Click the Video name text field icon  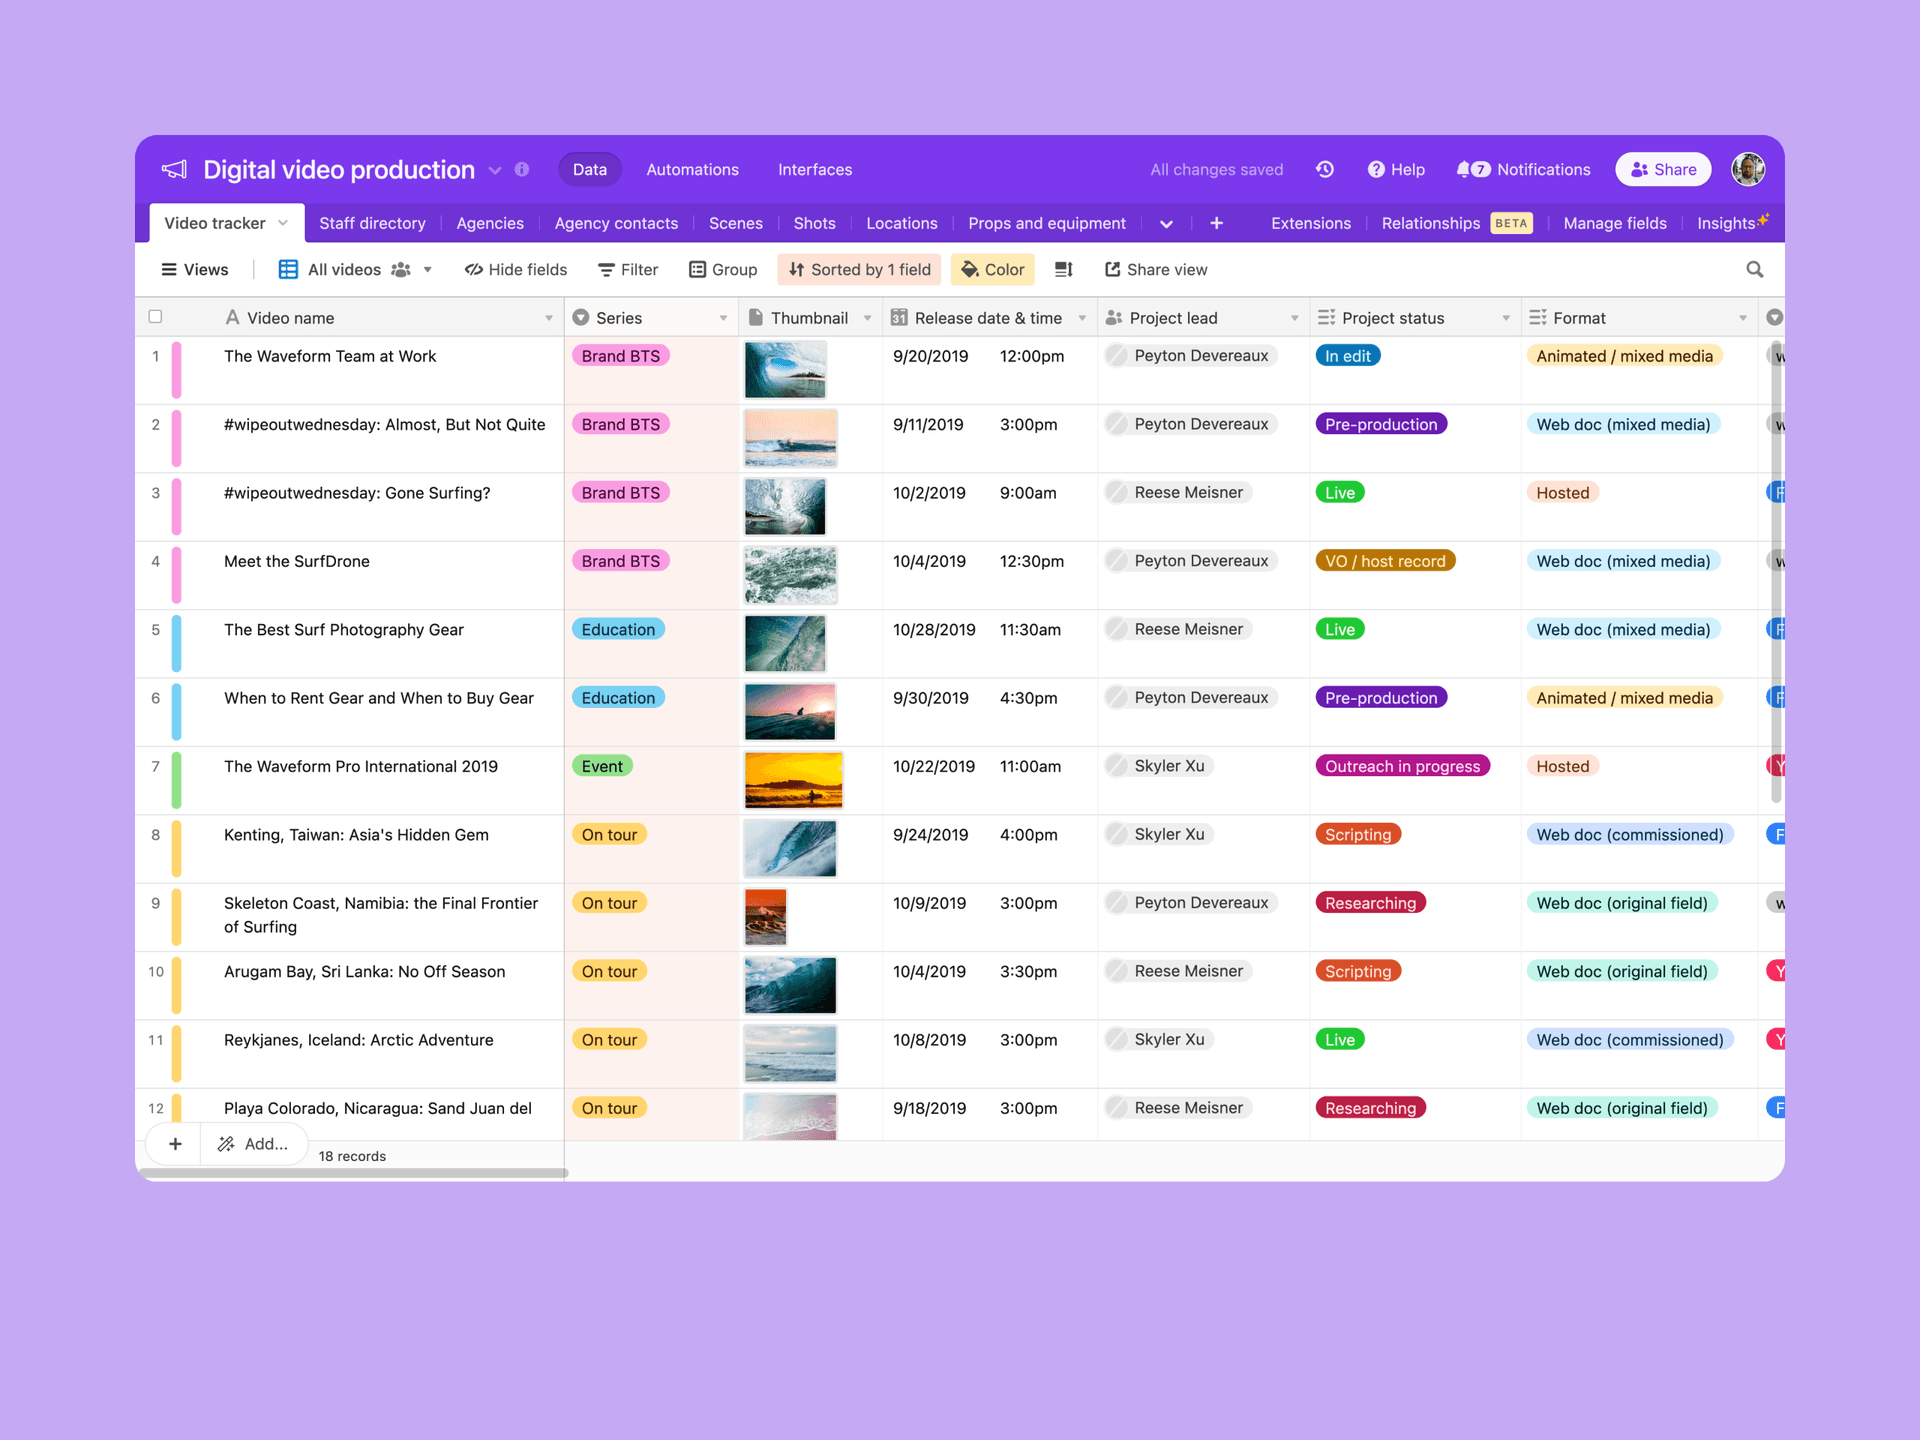pyautogui.click(x=232, y=317)
